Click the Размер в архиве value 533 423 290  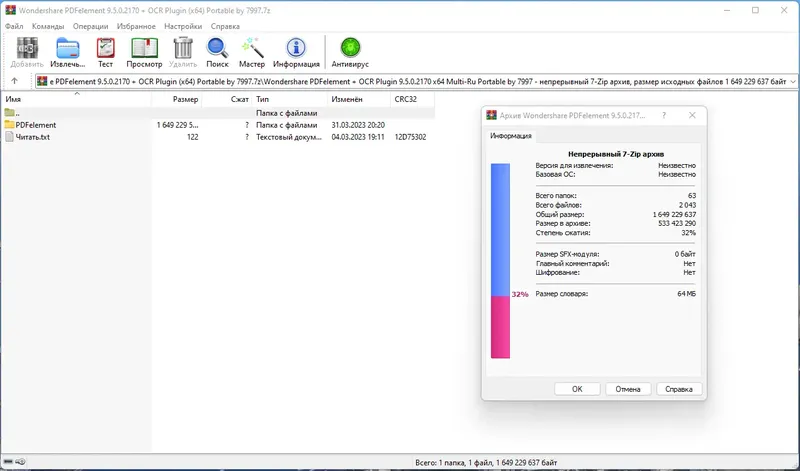[677, 223]
